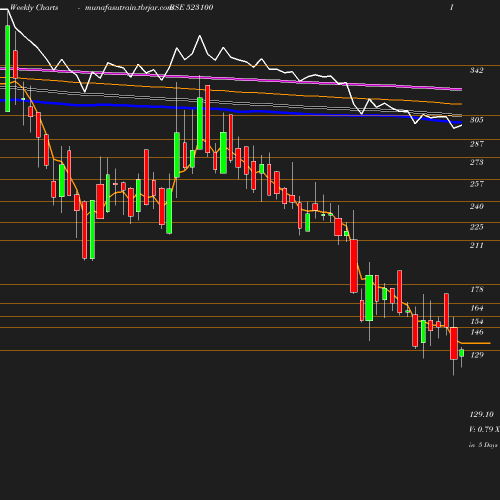Click the 164 price axis label
Screen dimensions: 500x500
point(477,308)
